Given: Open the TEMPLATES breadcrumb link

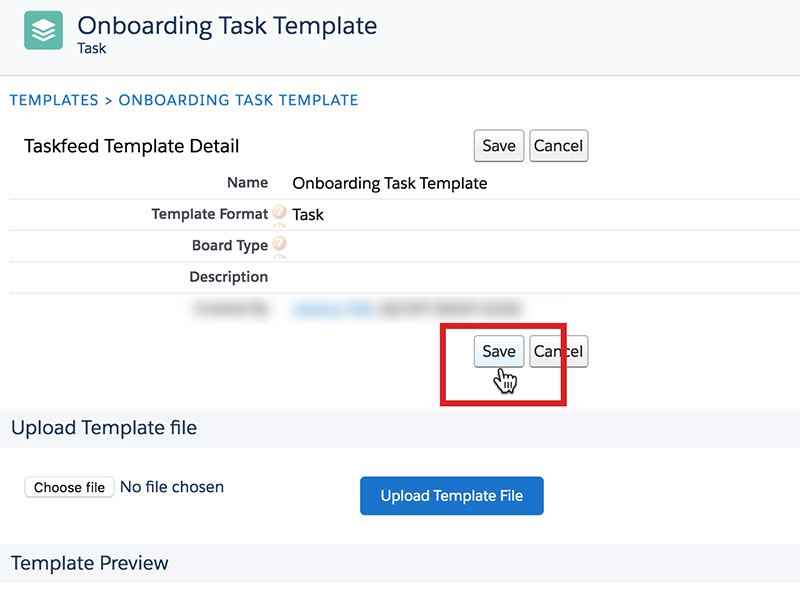Looking at the screenshot, I should point(54,100).
